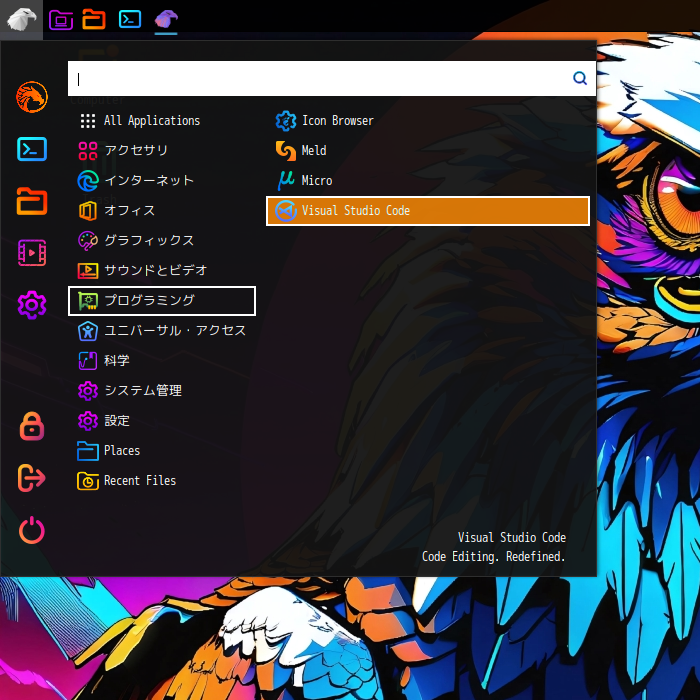Launch the Meld application
This screenshot has height=700, width=700.
pos(313,151)
